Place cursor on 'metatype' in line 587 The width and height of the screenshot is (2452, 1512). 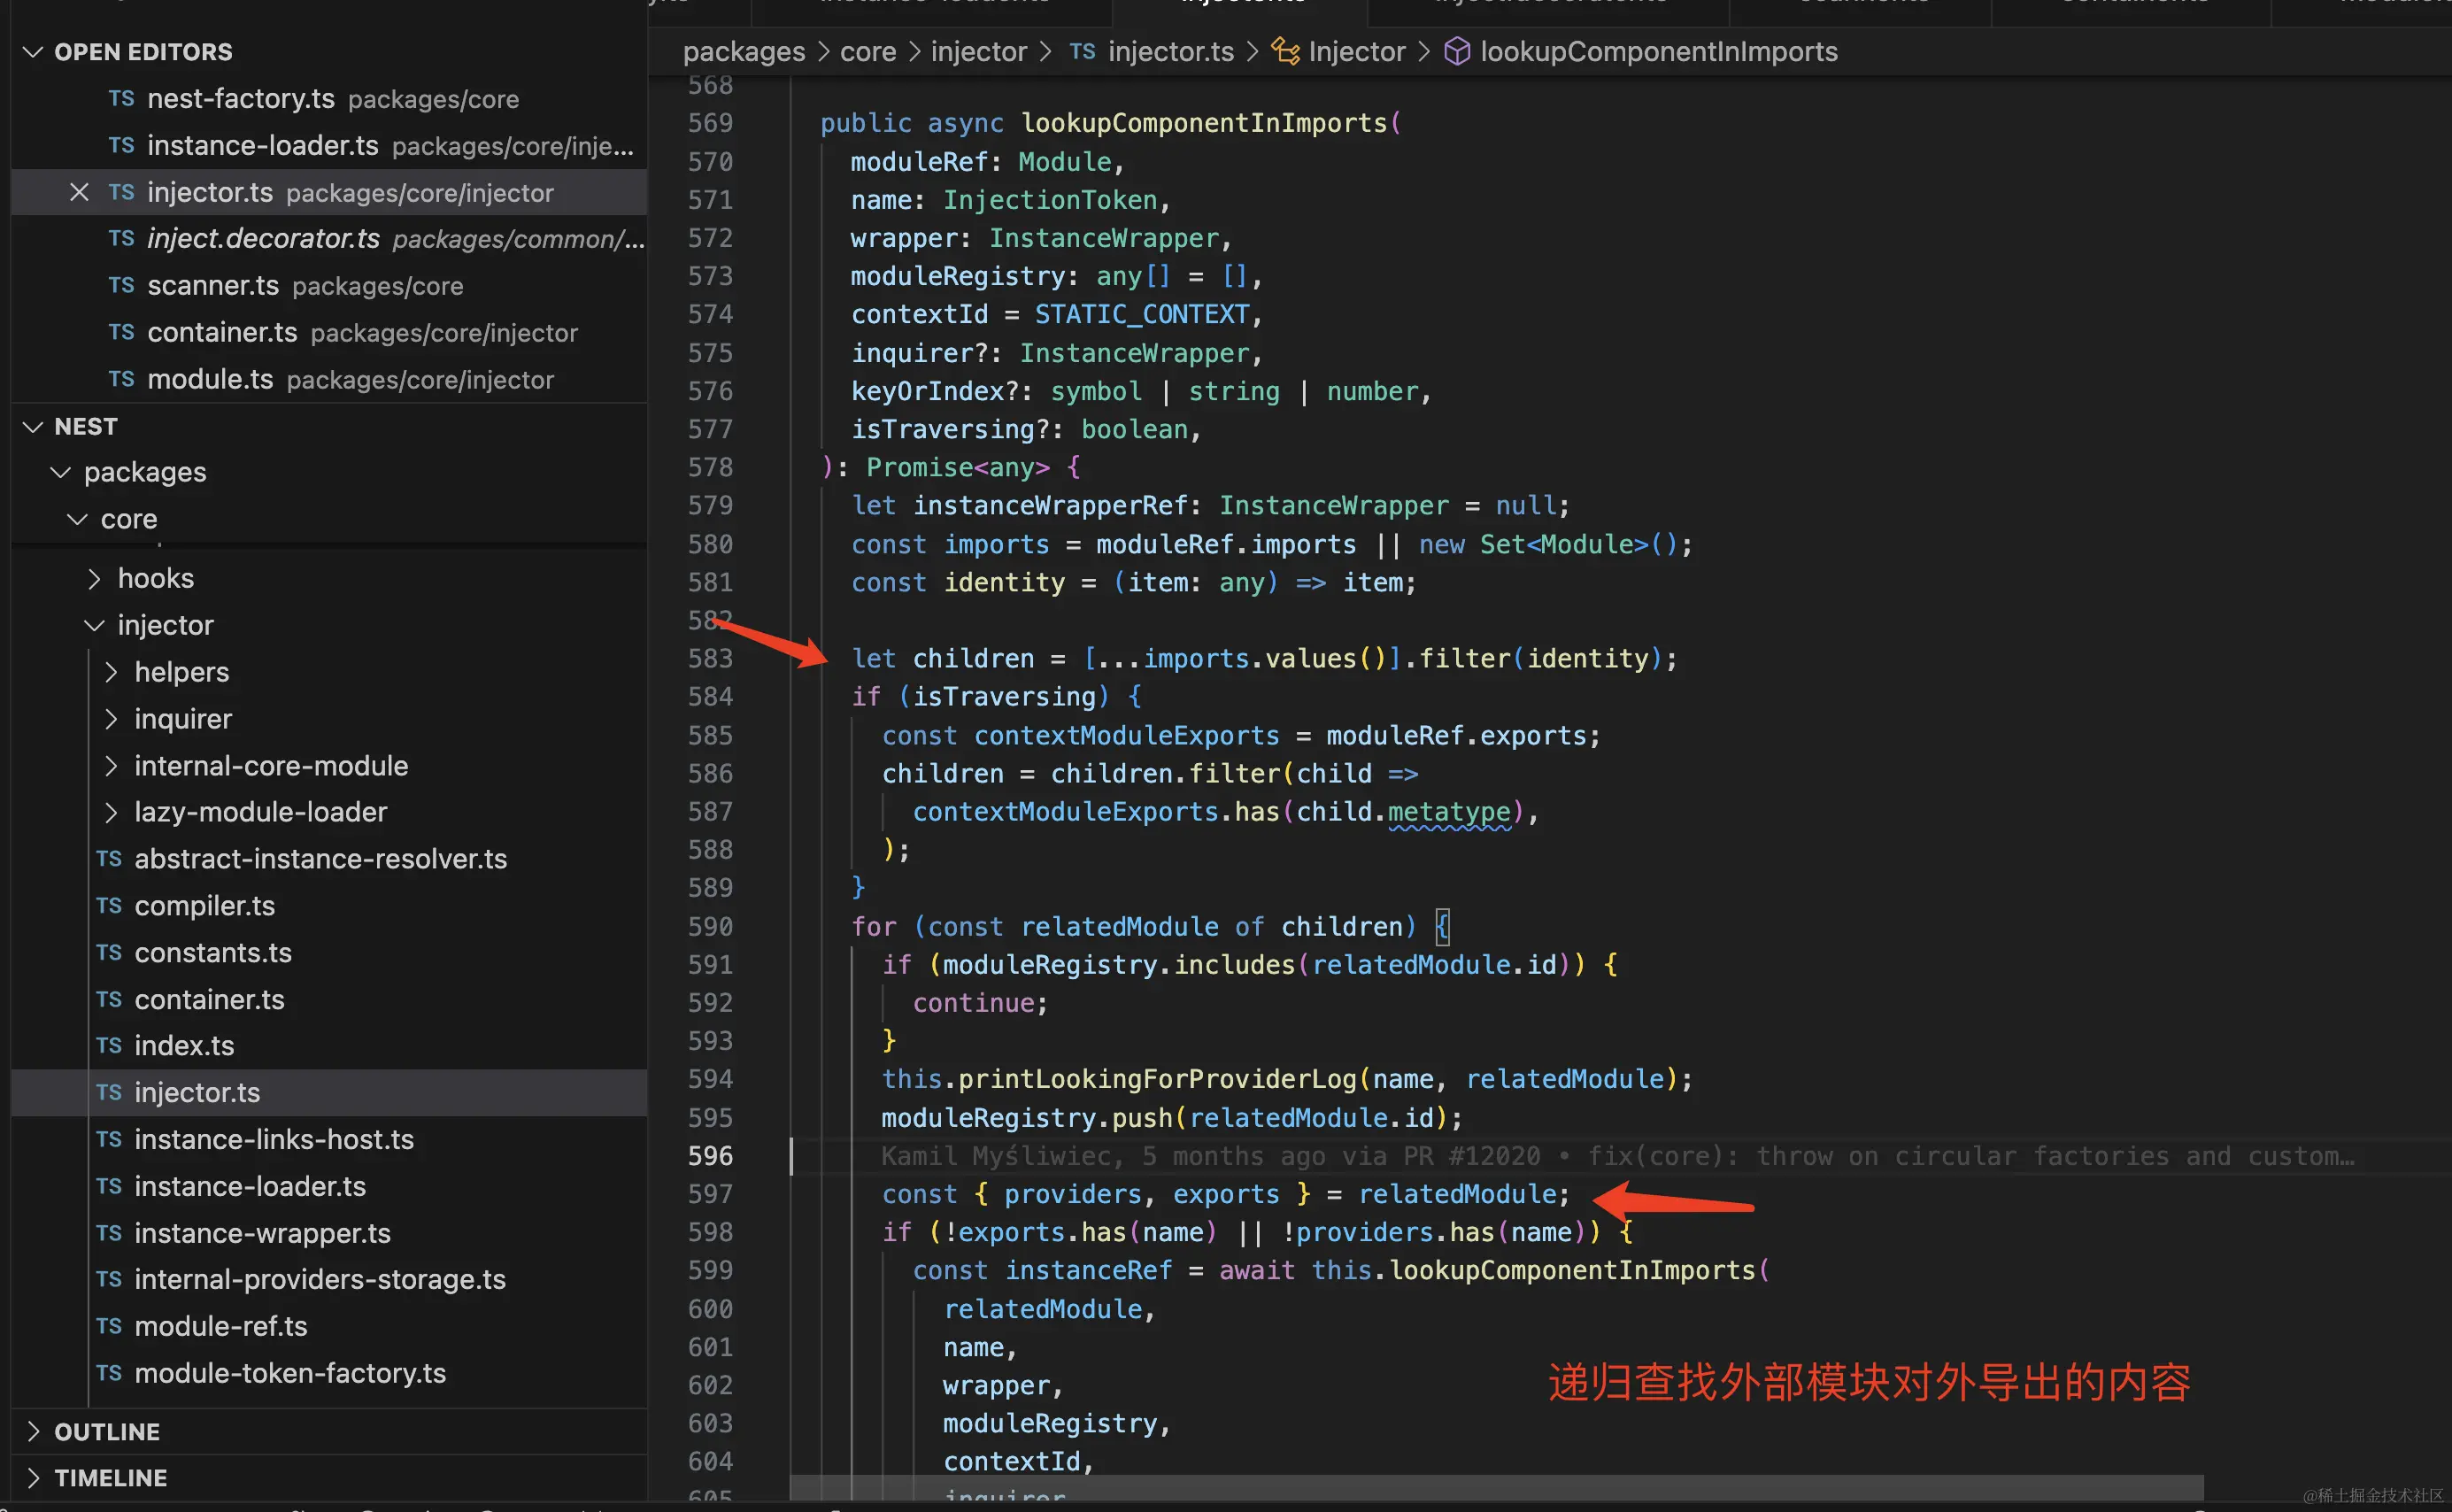[x=1449, y=812]
